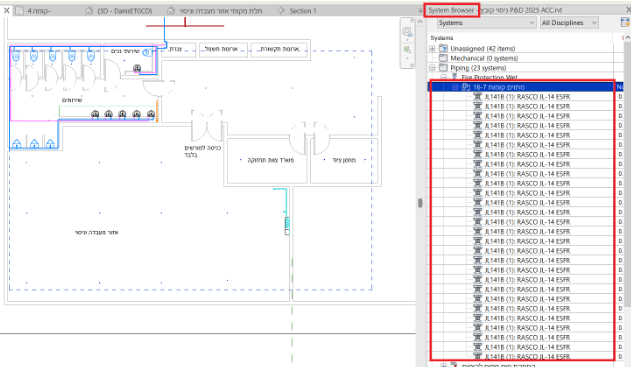Close the System Browser panel
634x375 pixels.
pos(629,10)
